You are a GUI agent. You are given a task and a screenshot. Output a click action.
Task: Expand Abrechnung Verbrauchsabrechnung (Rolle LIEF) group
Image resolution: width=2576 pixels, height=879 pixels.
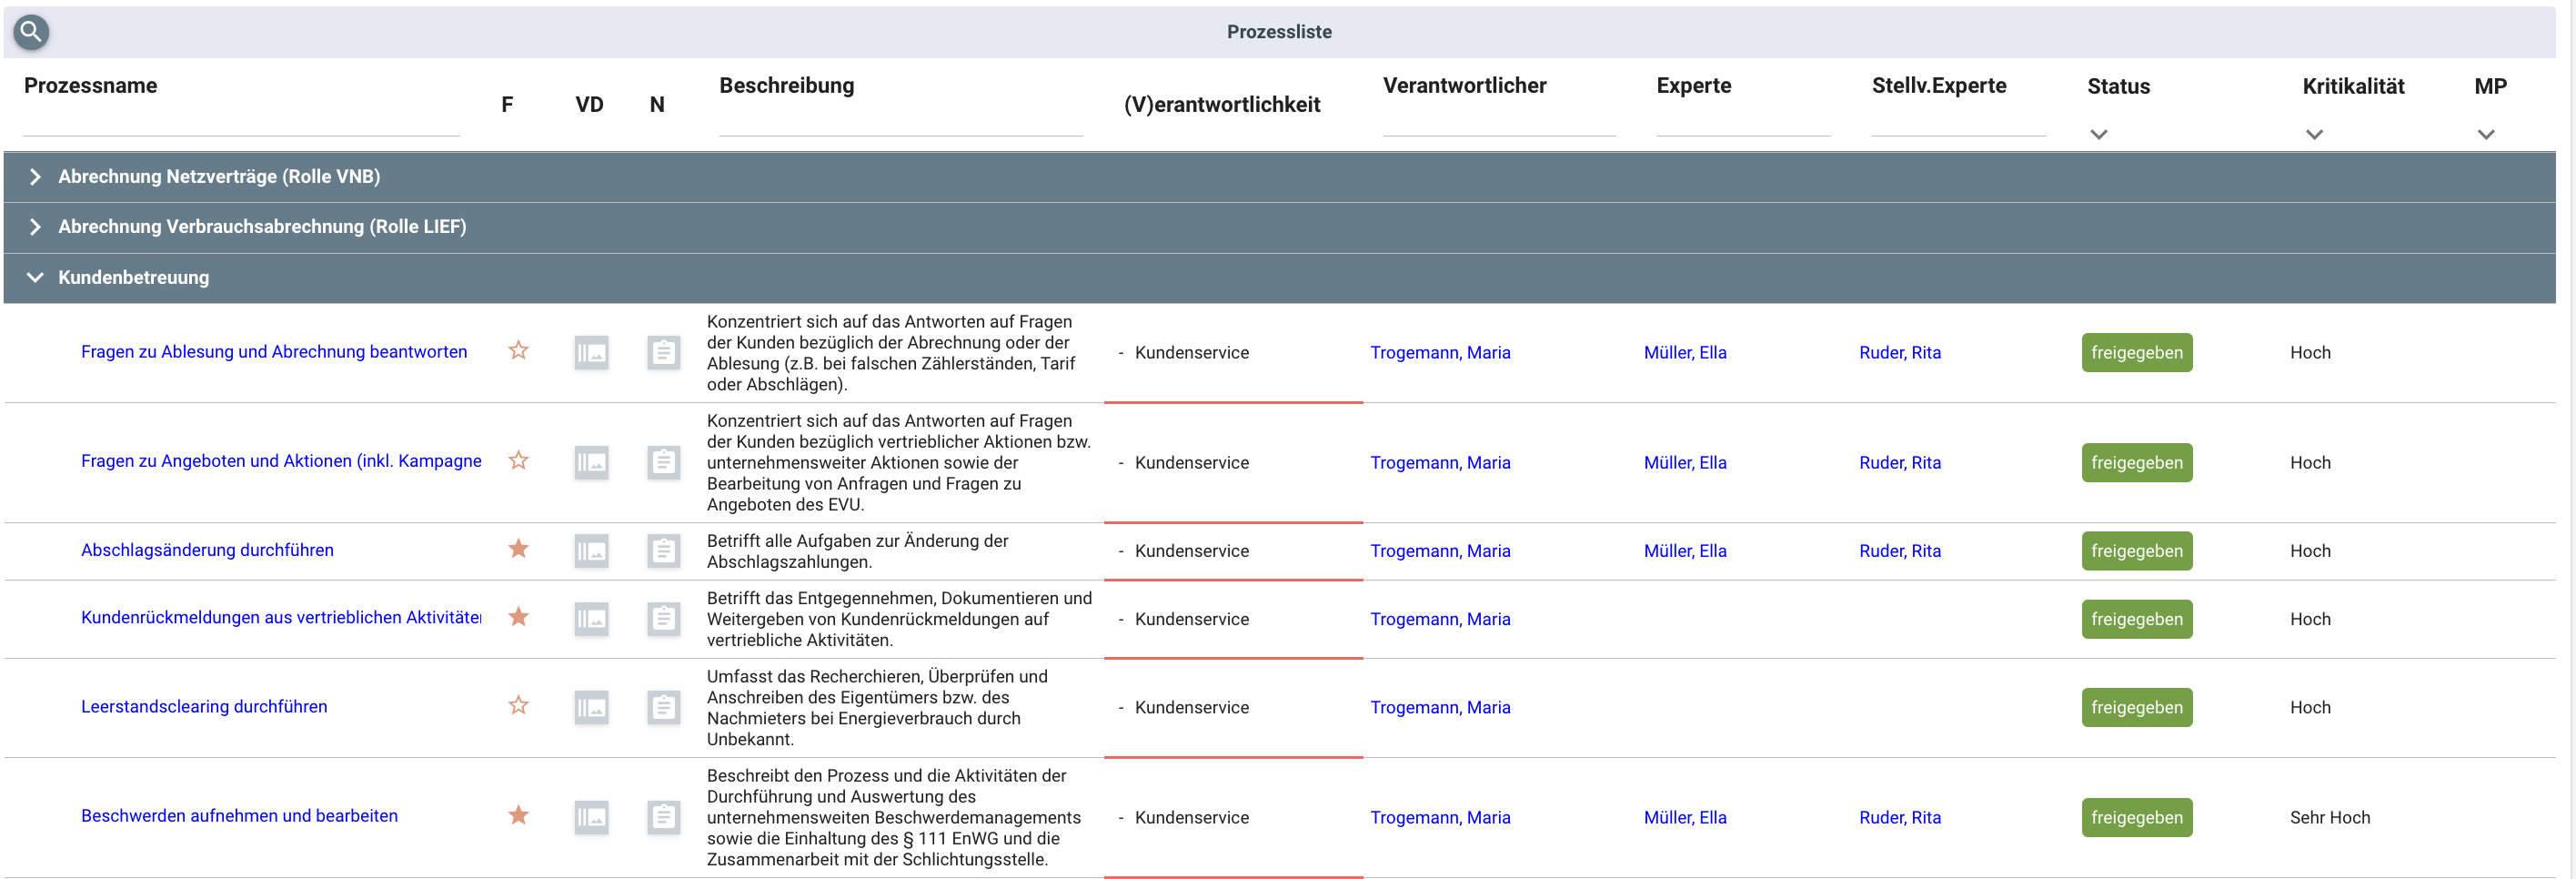click(x=35, y=227)
